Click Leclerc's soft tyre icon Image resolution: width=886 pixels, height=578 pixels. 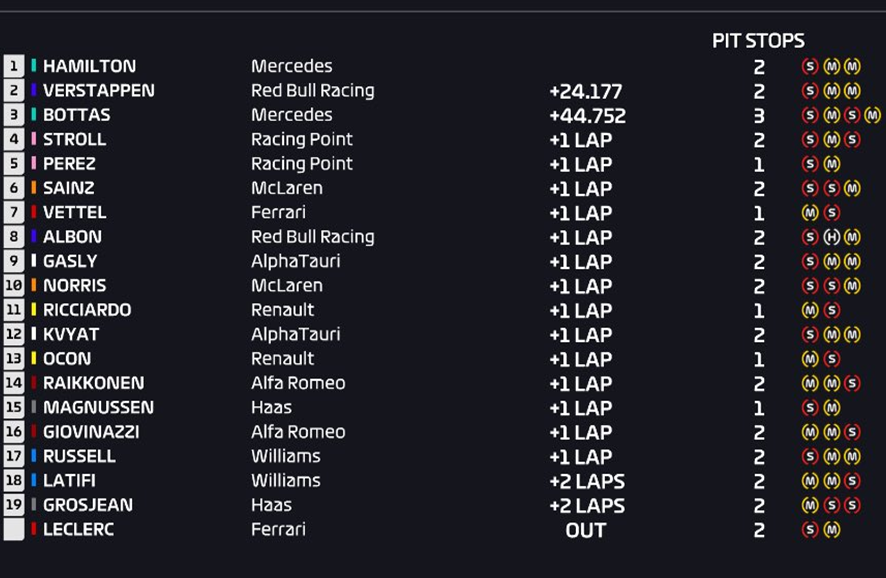pyautogui.click(x=810, y=529)
